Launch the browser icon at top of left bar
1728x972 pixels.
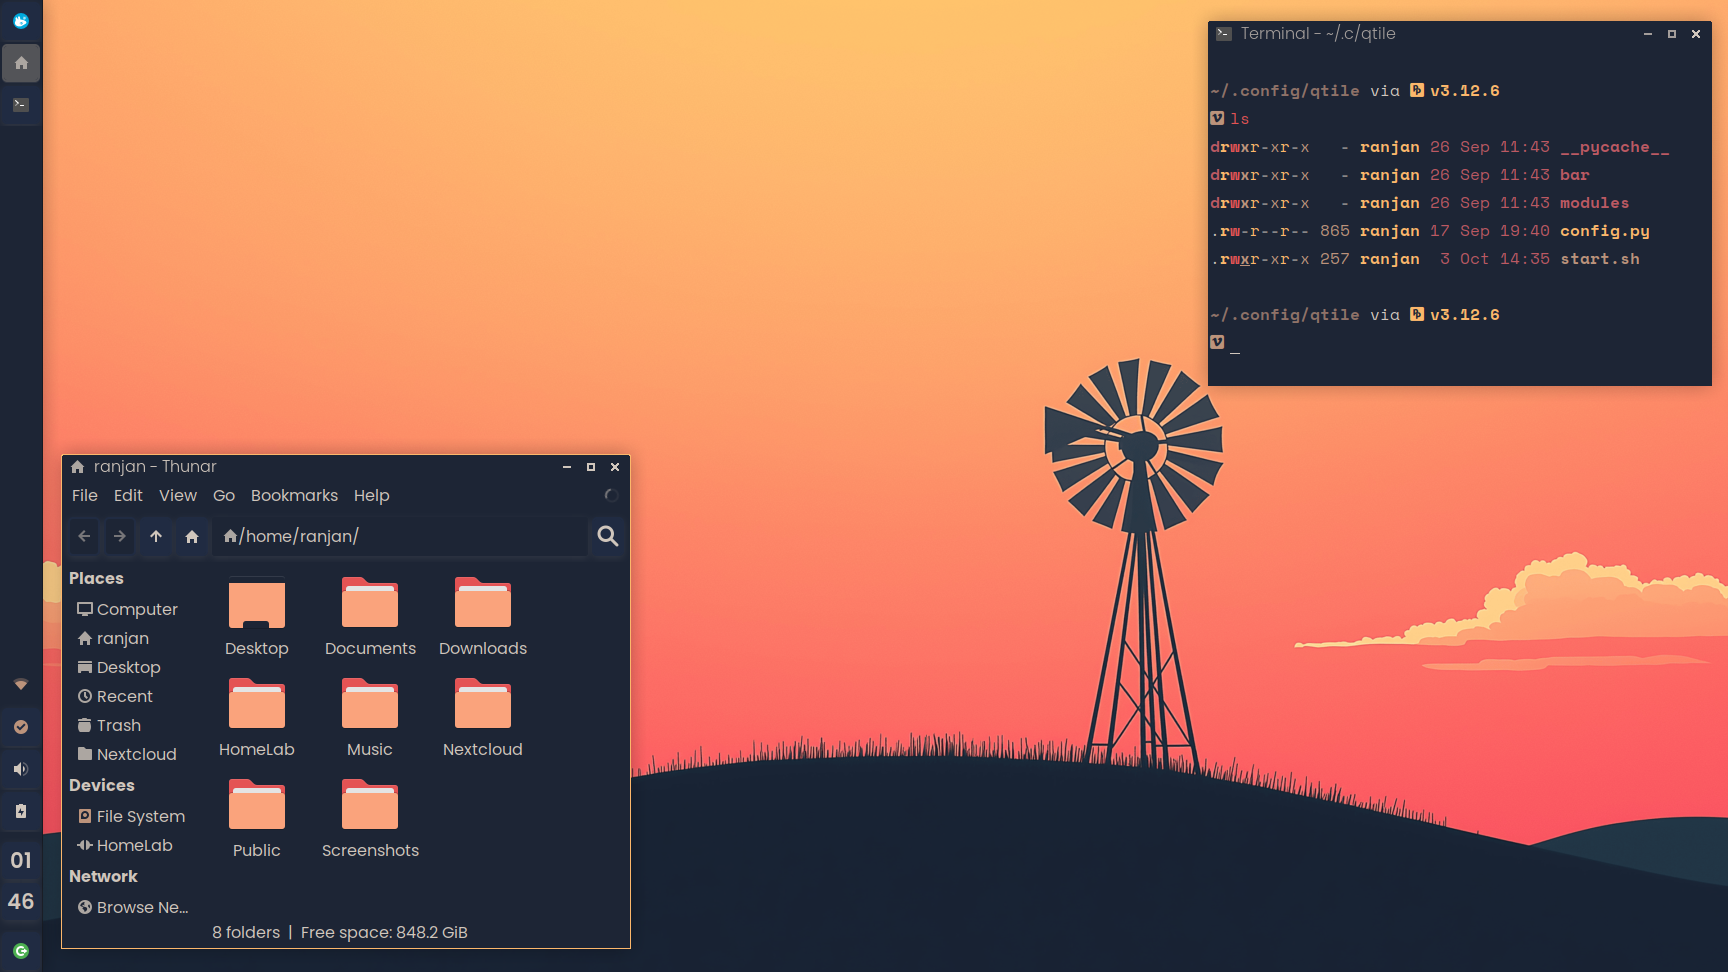click(x=21, y=20)
